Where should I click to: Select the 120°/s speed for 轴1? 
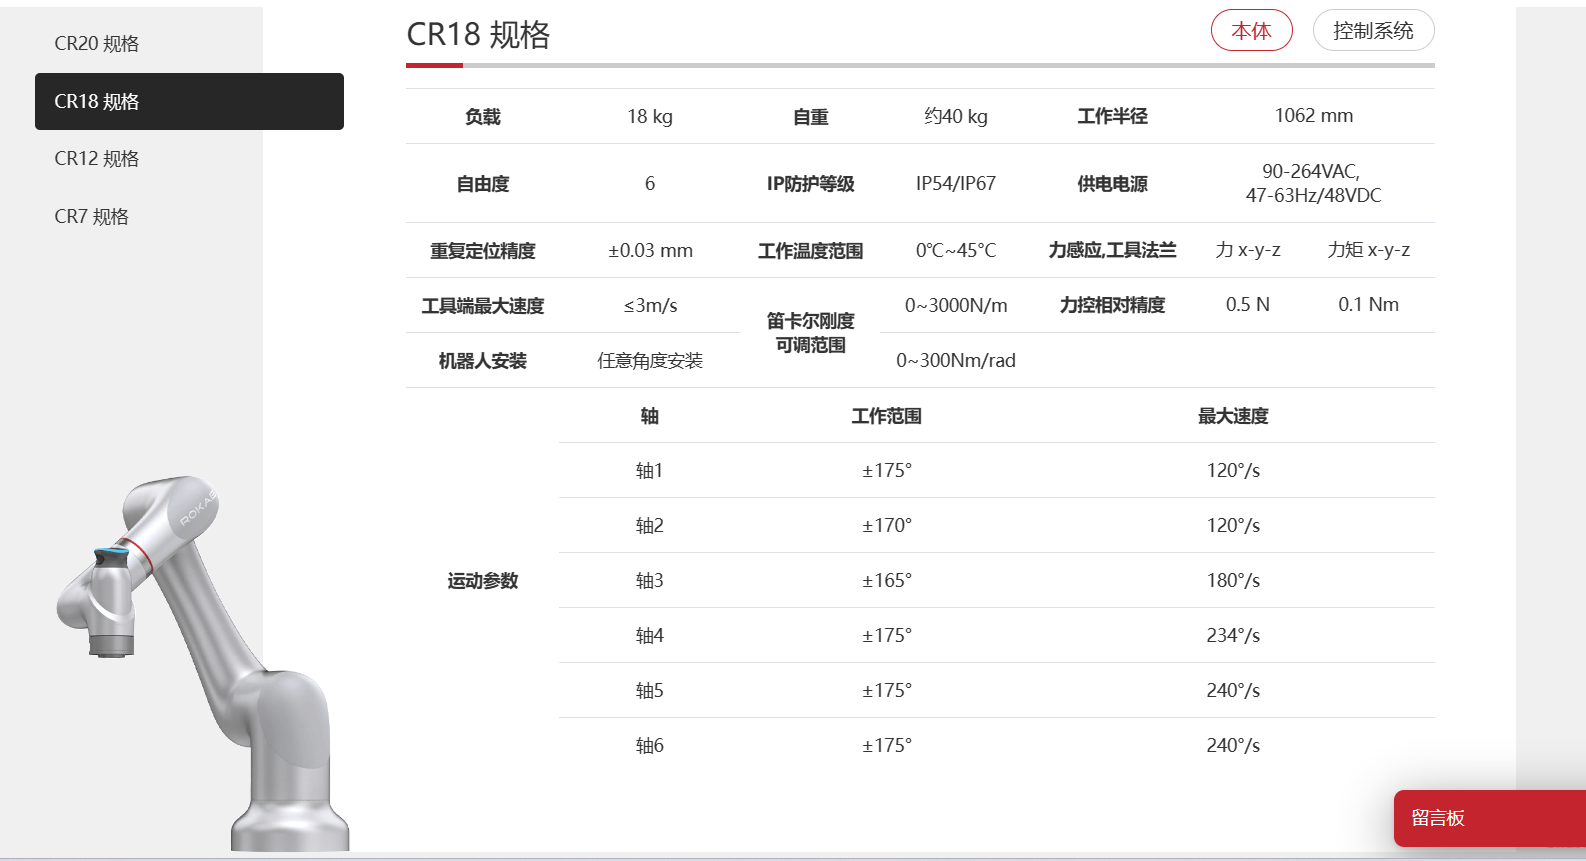(x=1234, y=471)
